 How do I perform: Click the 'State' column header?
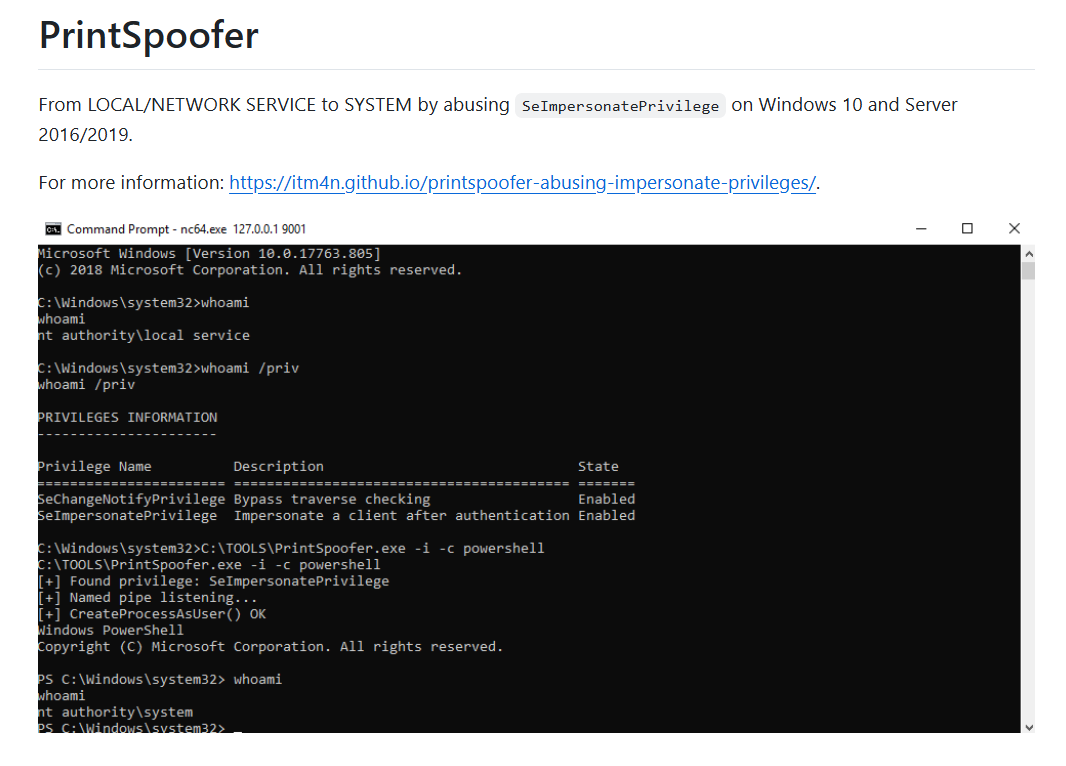click(598, 466)
